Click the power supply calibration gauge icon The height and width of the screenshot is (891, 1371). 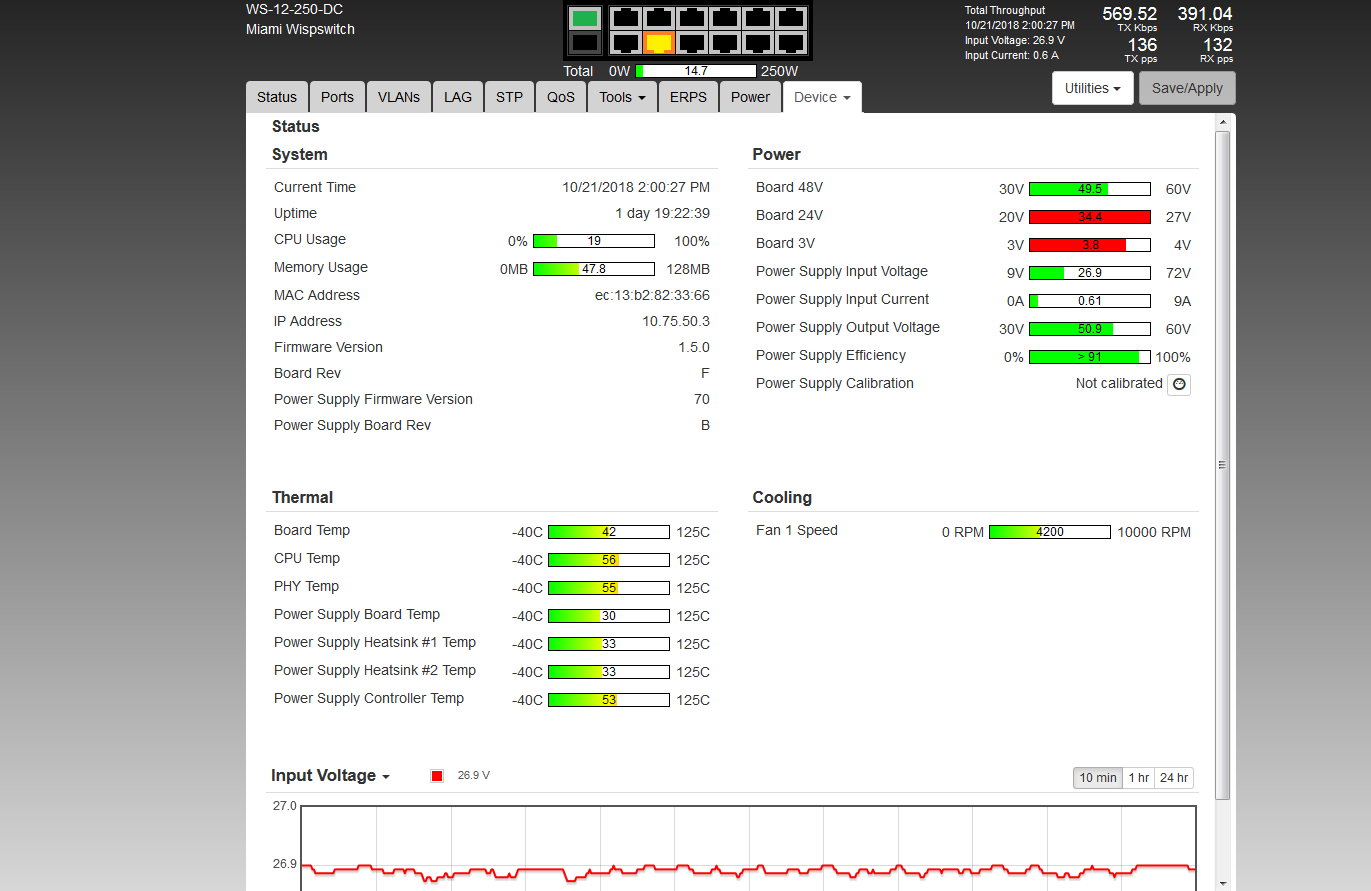(1179, 384)
